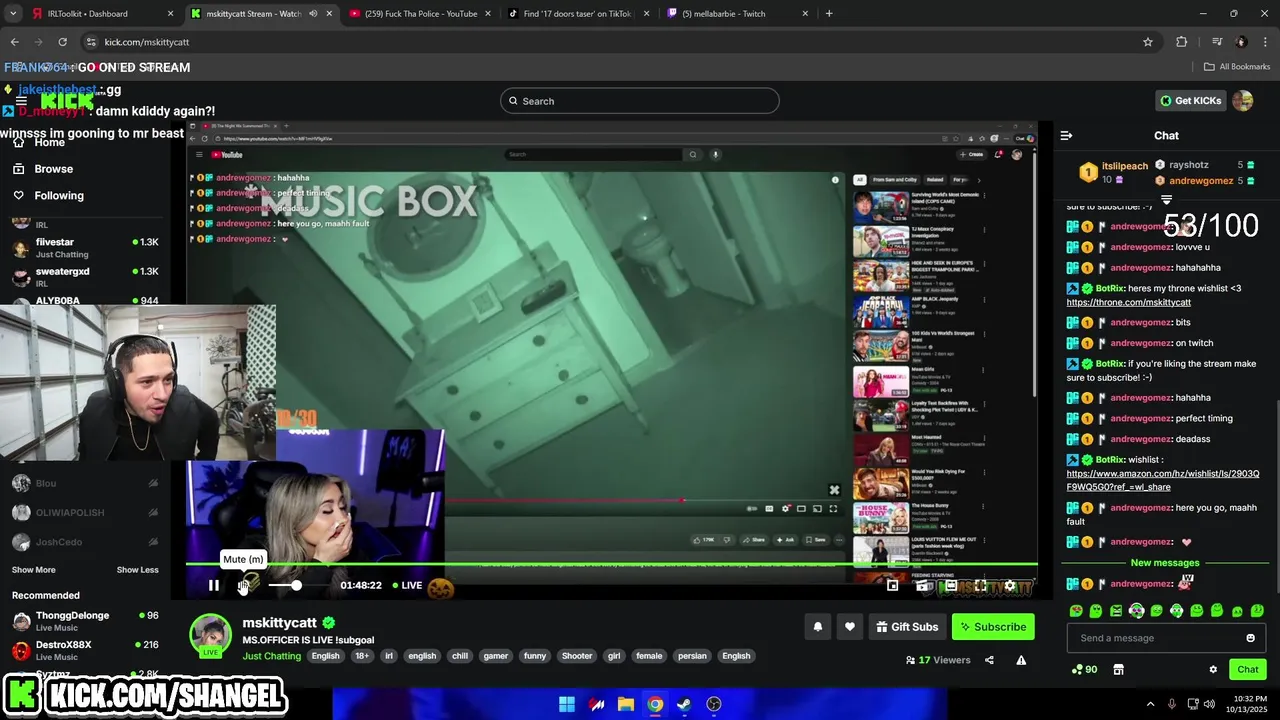Expand the gift leaderboard dropdown arrow

pyautogui.click(x=1166, y=200)
